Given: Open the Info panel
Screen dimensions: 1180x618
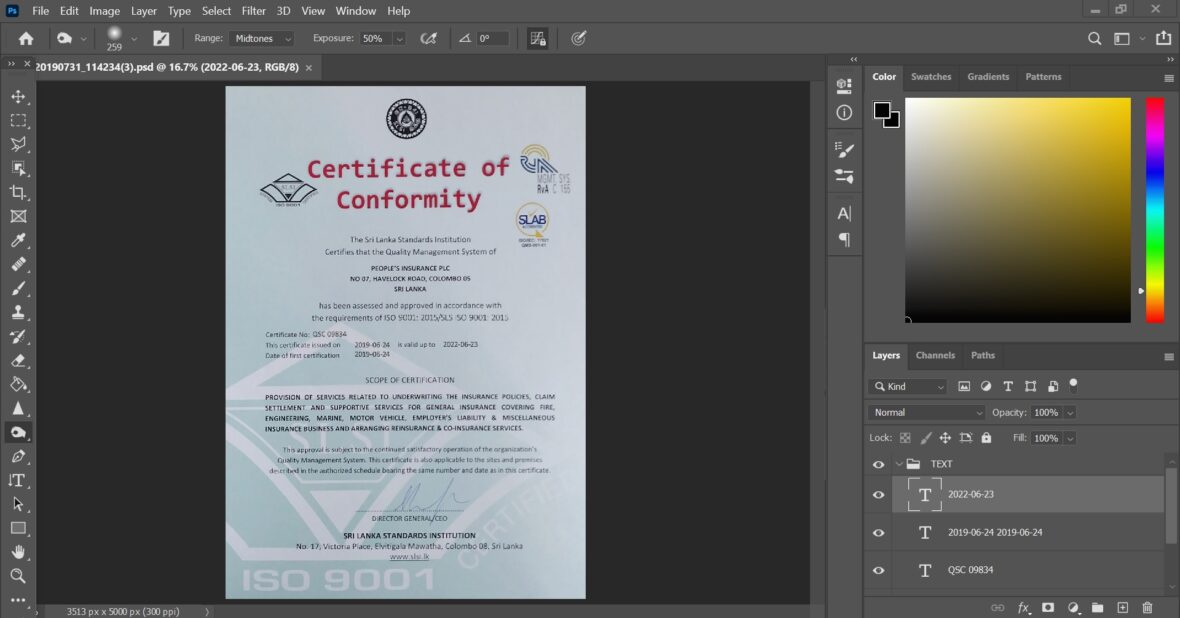Looking at the screenshot, I should 843,112.
